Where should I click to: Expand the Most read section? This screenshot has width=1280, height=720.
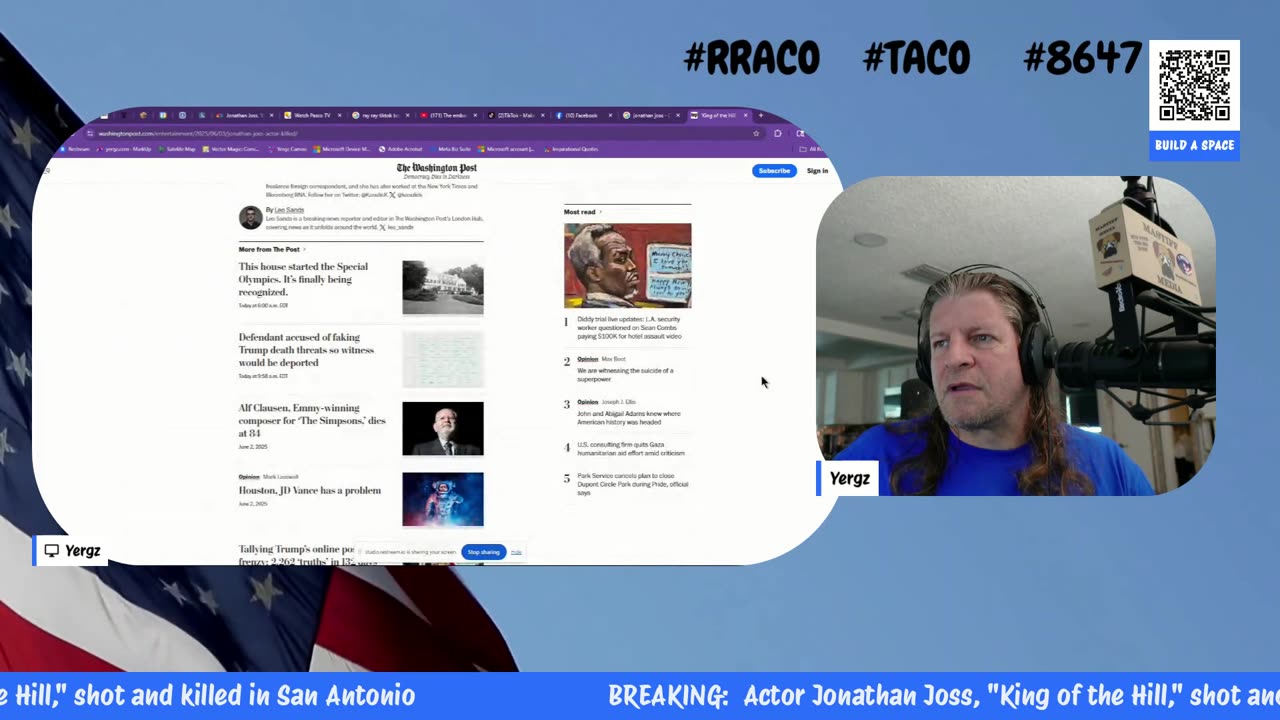[x=583, y=212]
